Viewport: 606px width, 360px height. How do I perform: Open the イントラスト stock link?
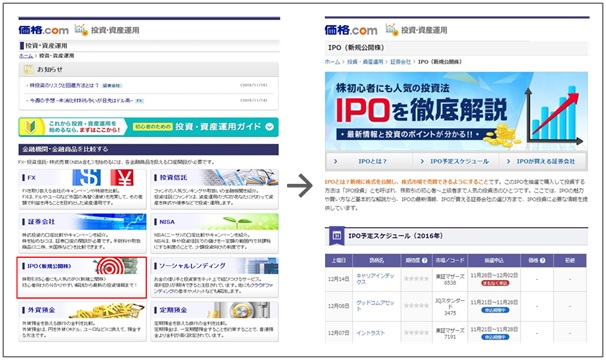coord(370,333)
